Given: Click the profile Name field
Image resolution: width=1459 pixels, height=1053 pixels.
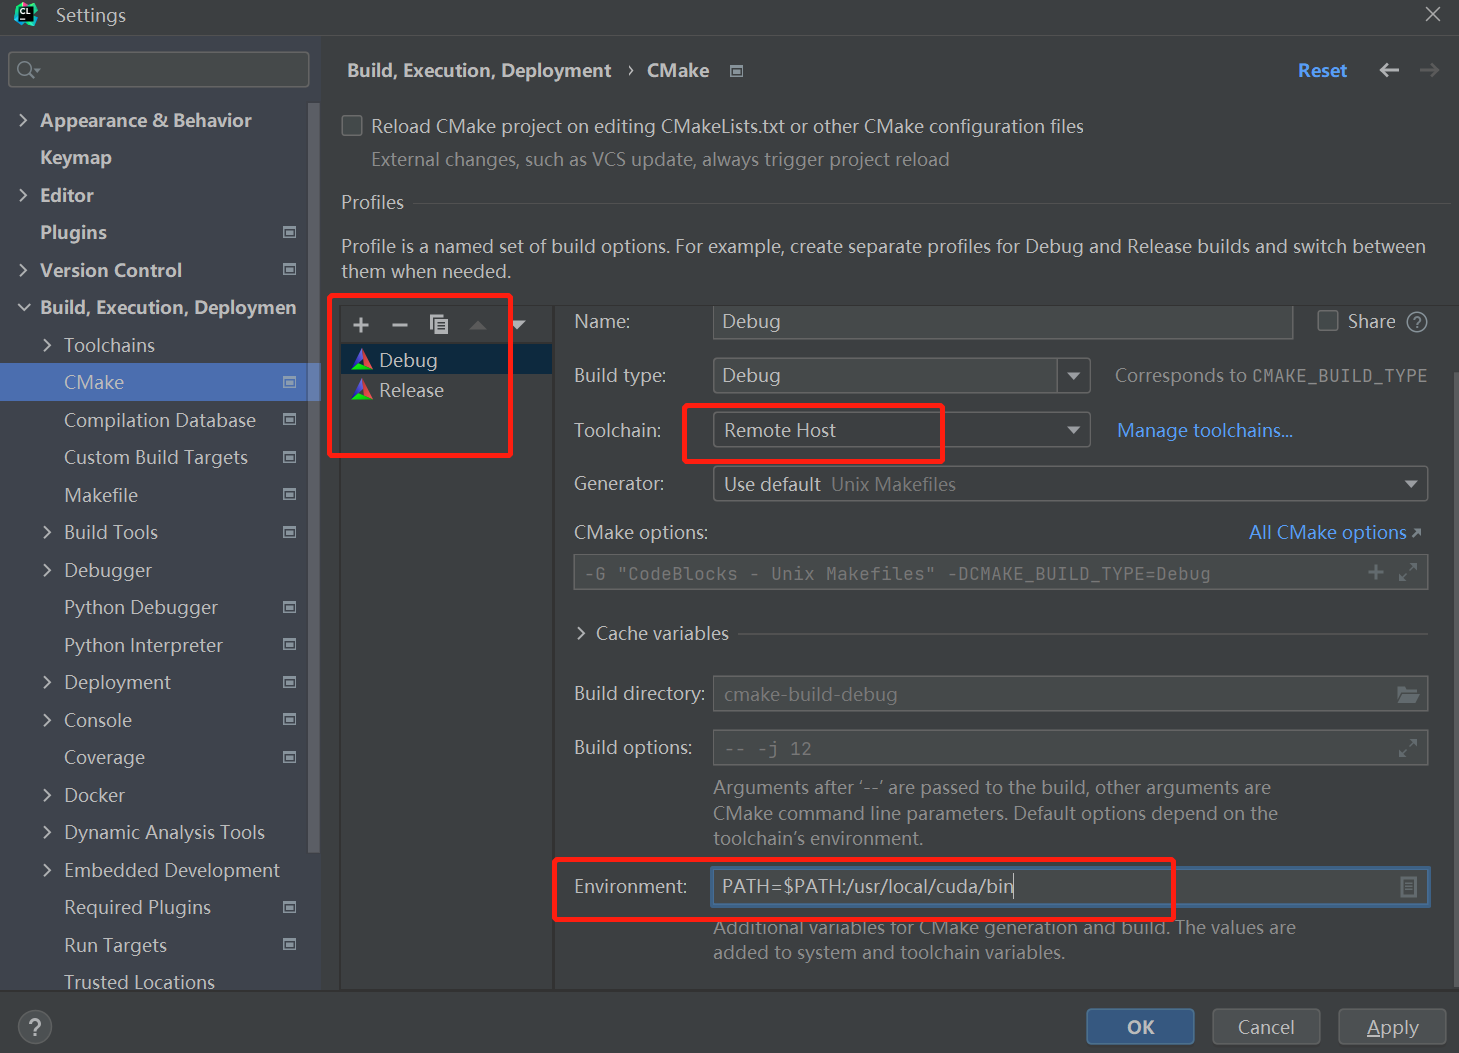Looking at the screenshot, I should [x=1003, y=322].
